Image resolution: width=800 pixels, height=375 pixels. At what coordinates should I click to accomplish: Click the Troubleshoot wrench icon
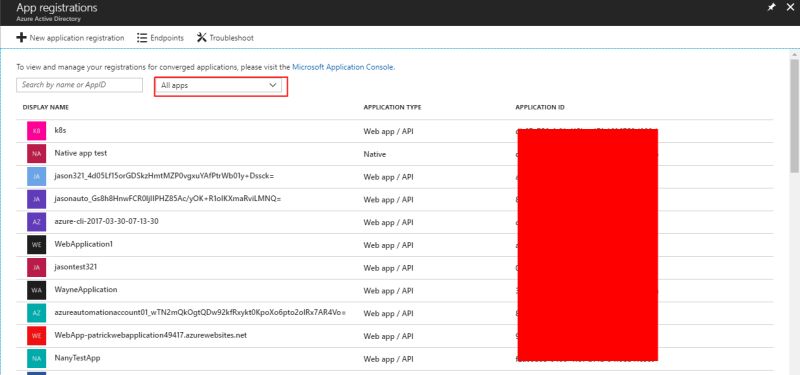coord(202,38)
